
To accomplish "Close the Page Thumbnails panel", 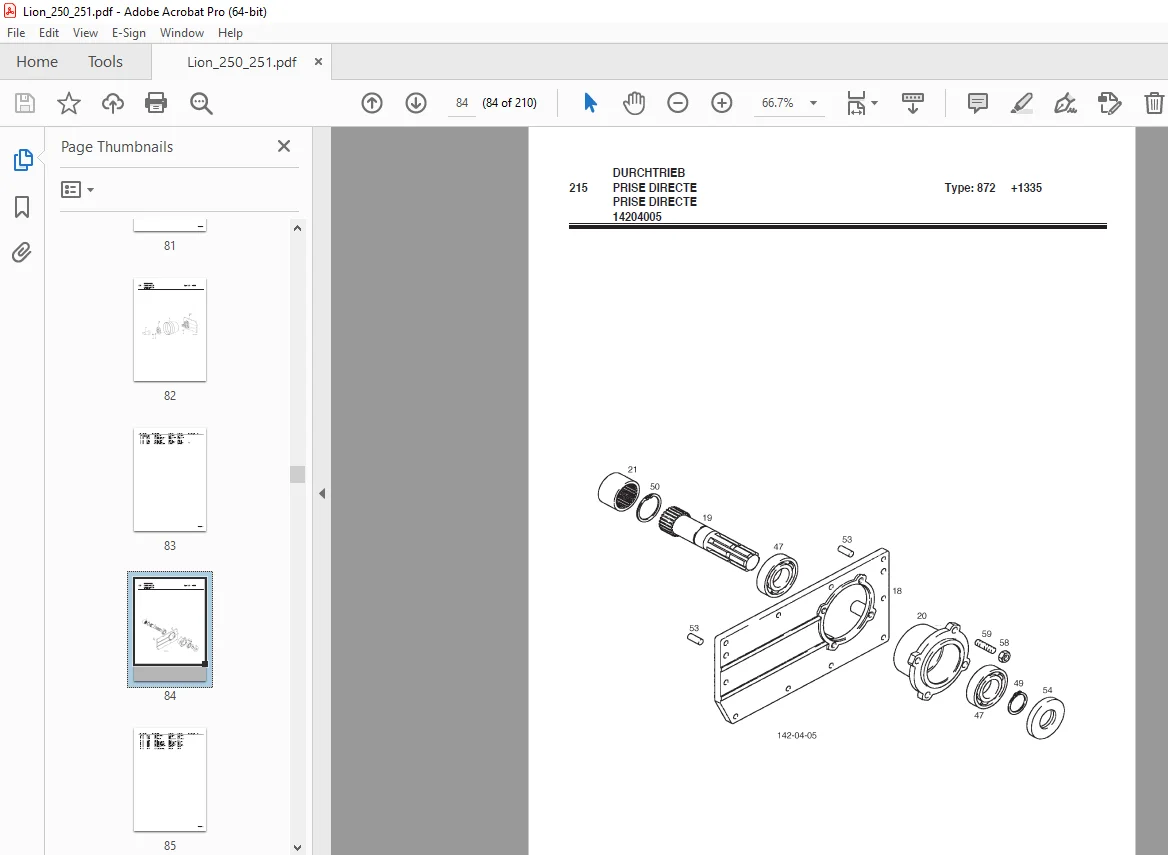I will (284, 146).
